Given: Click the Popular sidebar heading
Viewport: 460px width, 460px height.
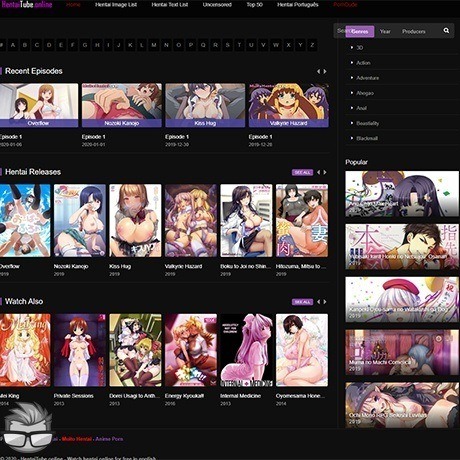Looking at the screenshot, I should pyautogui.click(x=356, y=162).
